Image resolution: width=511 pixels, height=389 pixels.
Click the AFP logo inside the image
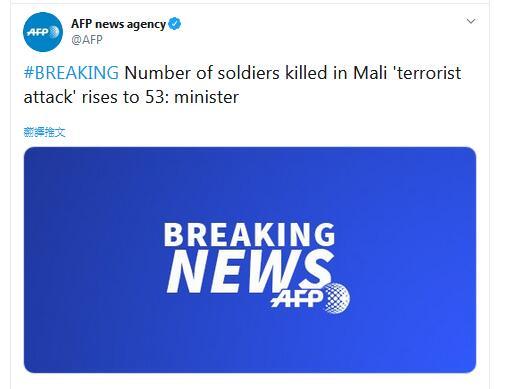pyautogui.click(x=310, y=298)
